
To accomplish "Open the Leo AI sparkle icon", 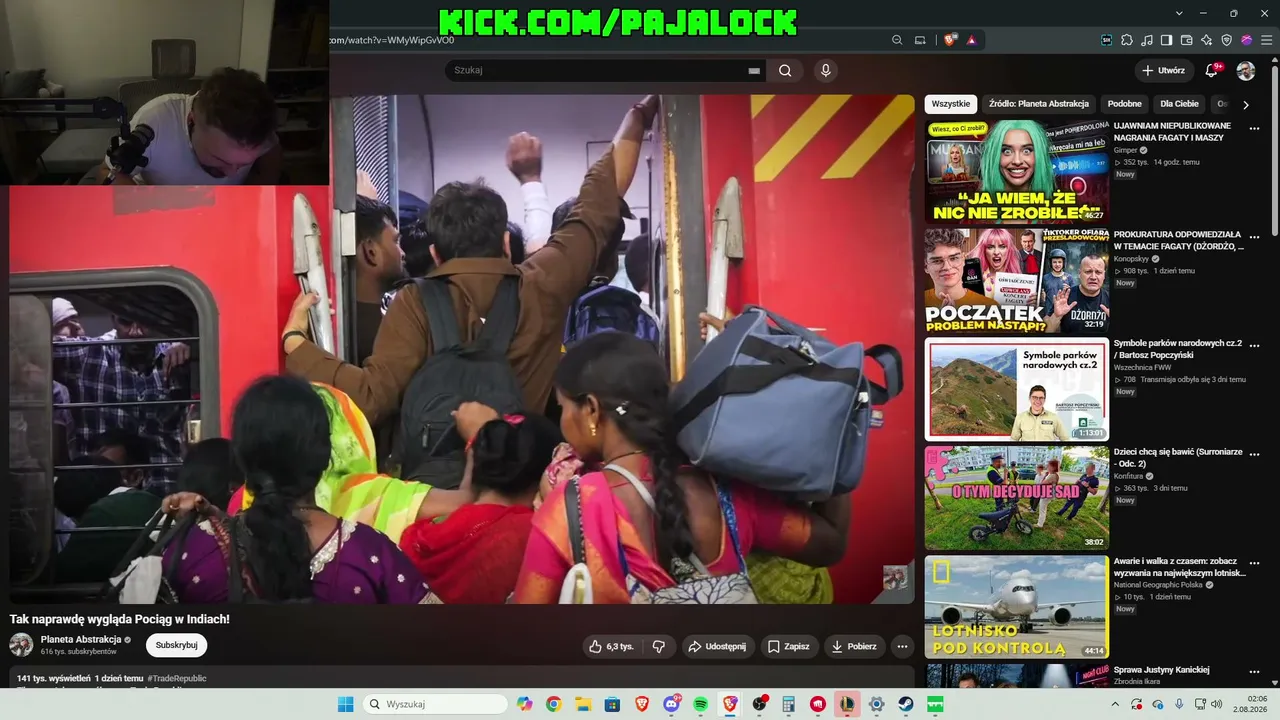I will coord(1207,40).
